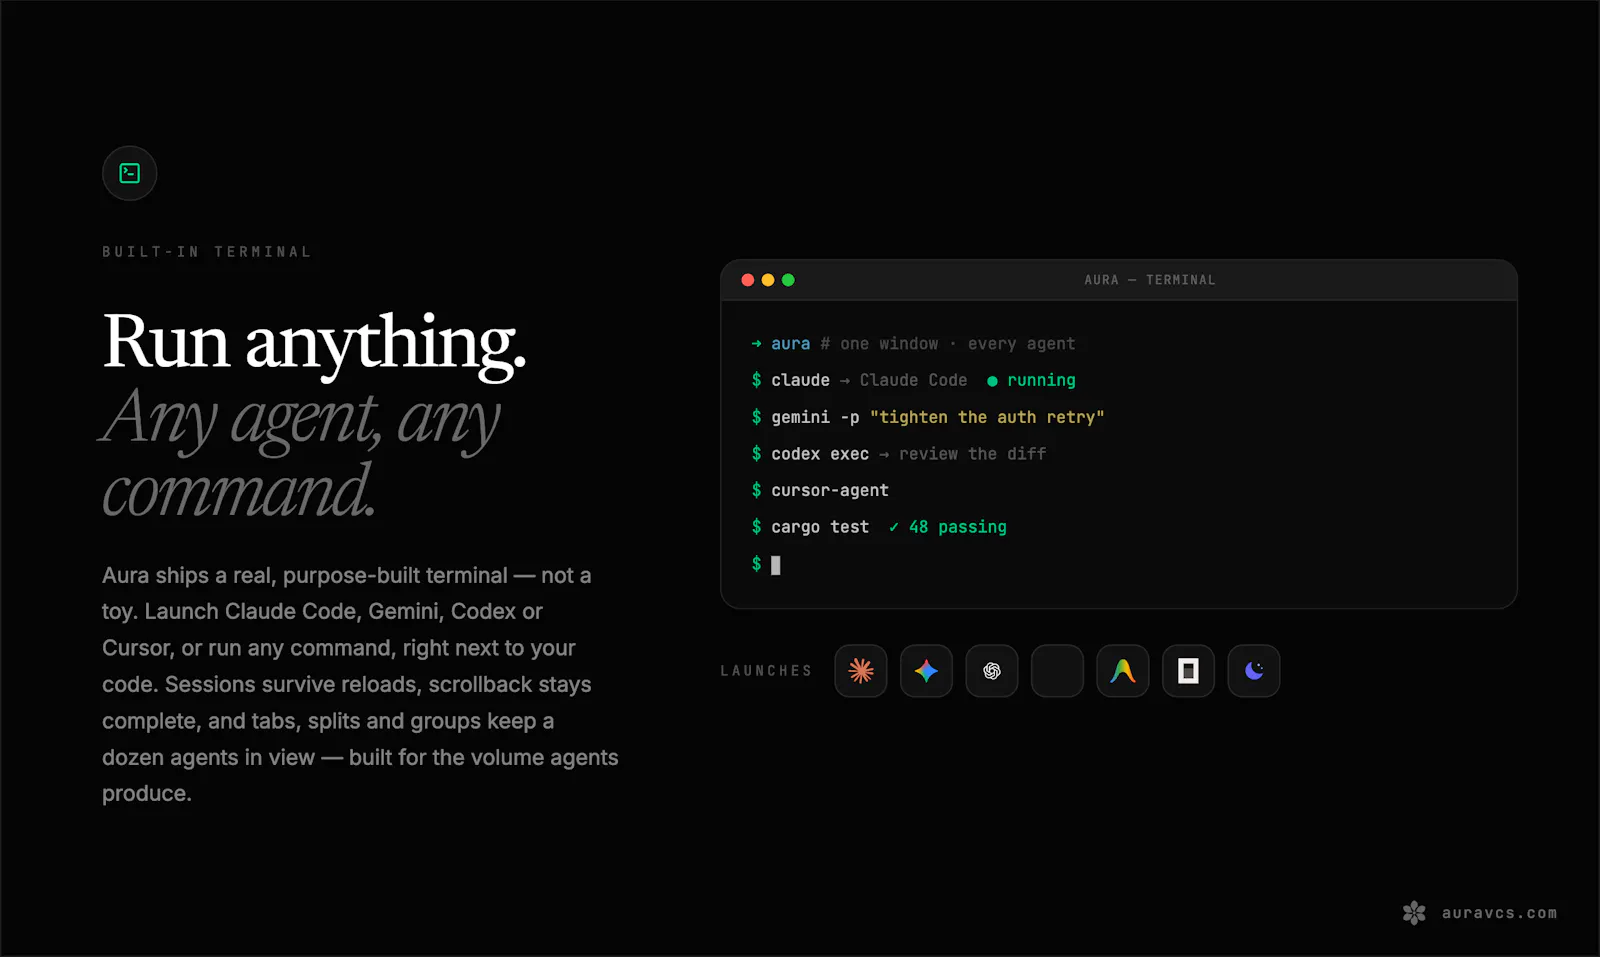This screenshot has height=957, width=1600.
Task: Click the red close dot on terminal window
Action: click(x=748, y=280)
